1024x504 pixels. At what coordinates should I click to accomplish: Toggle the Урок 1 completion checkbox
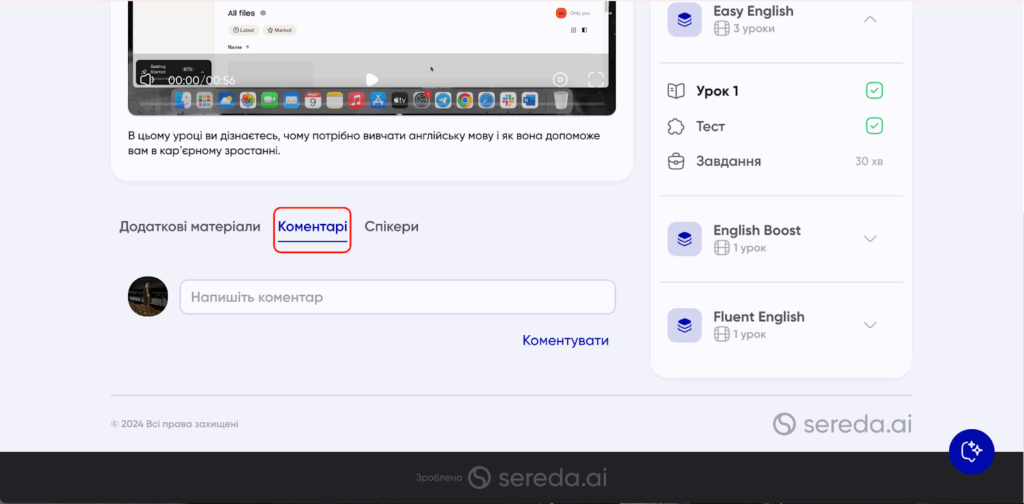(874, 91)
